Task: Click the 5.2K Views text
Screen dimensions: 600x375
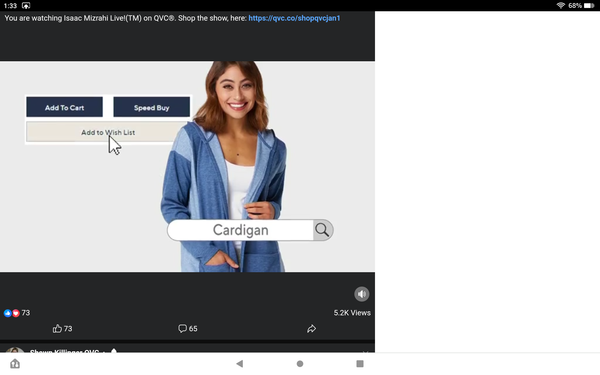Action: (352, 313)
